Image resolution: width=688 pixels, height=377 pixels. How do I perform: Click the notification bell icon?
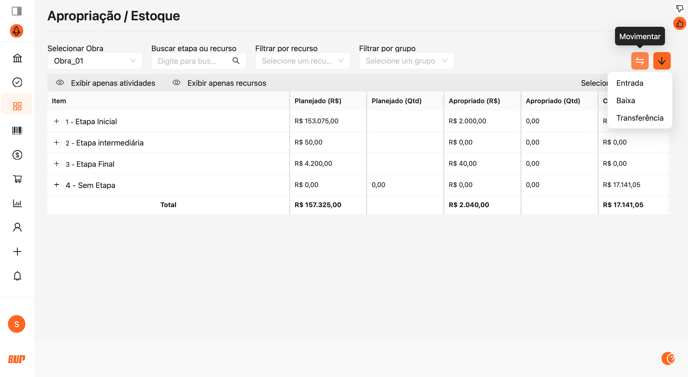pos(17,276)
